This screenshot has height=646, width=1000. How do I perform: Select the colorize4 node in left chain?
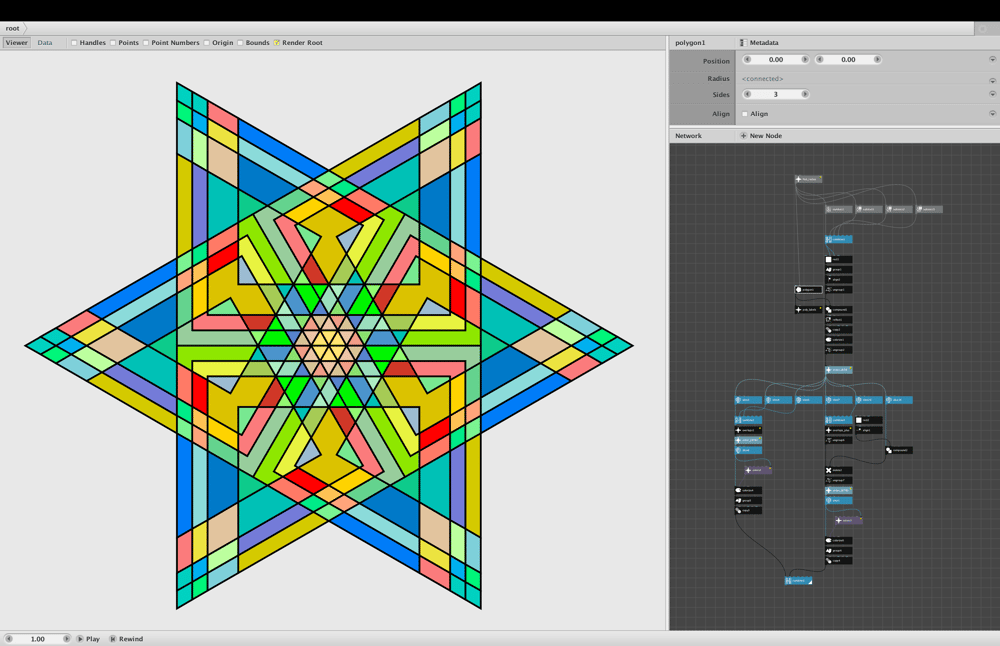748,490
